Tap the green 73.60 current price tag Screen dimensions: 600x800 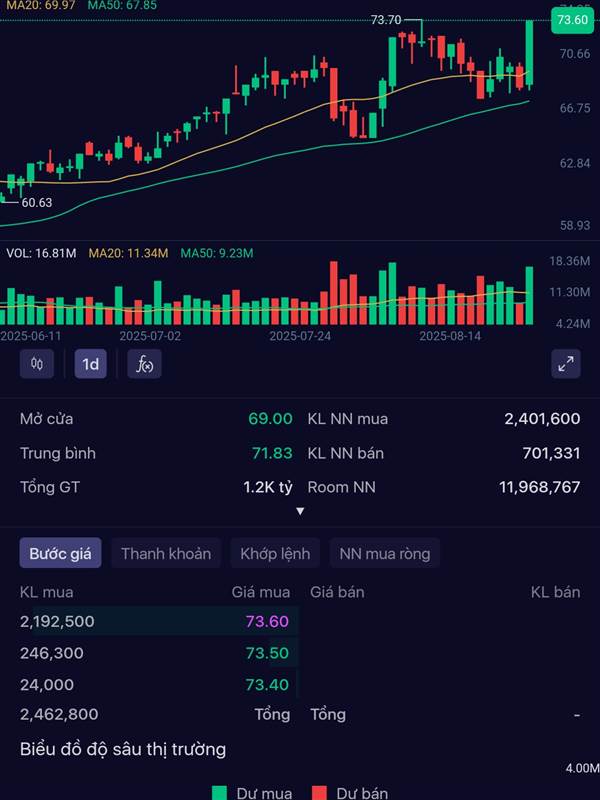[x=572, y=19]
